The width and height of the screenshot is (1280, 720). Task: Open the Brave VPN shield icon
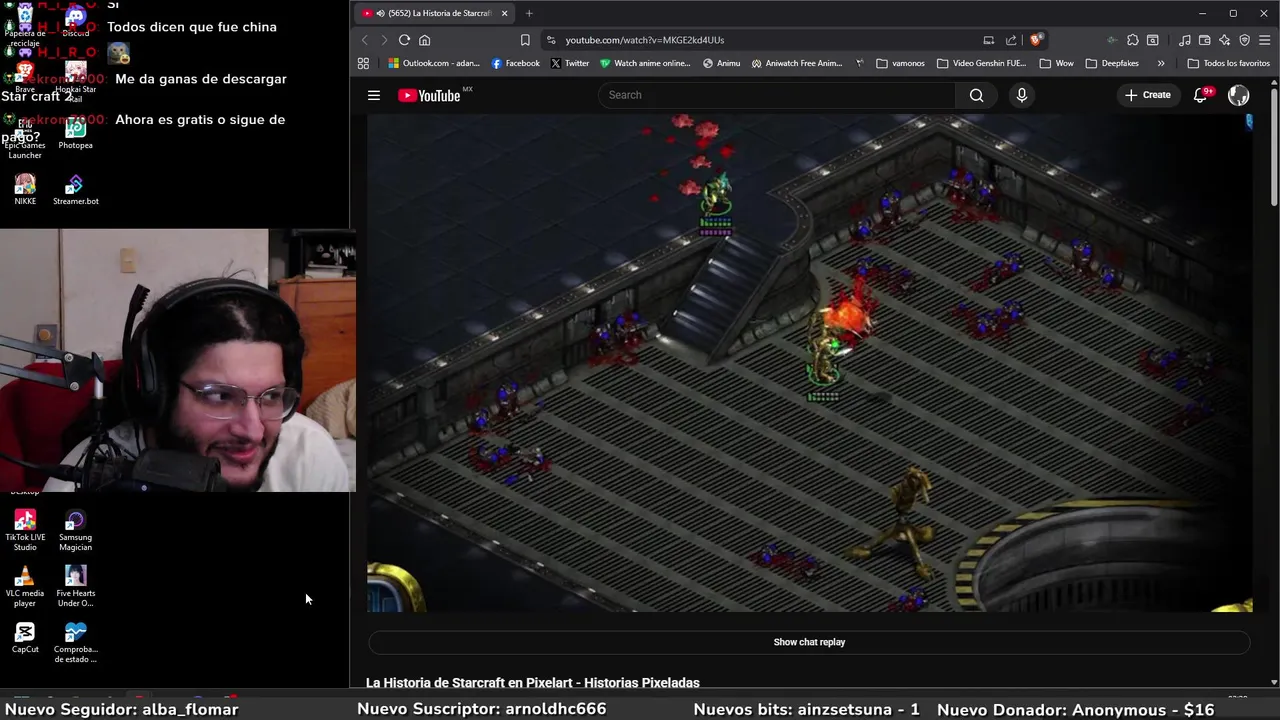coord(1244,40)
